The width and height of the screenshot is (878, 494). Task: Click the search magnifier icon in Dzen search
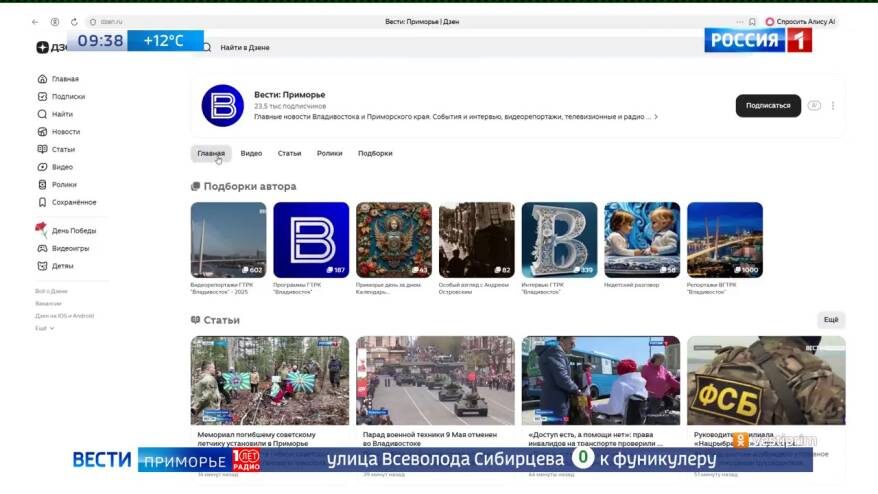click(x=207, y=48)
